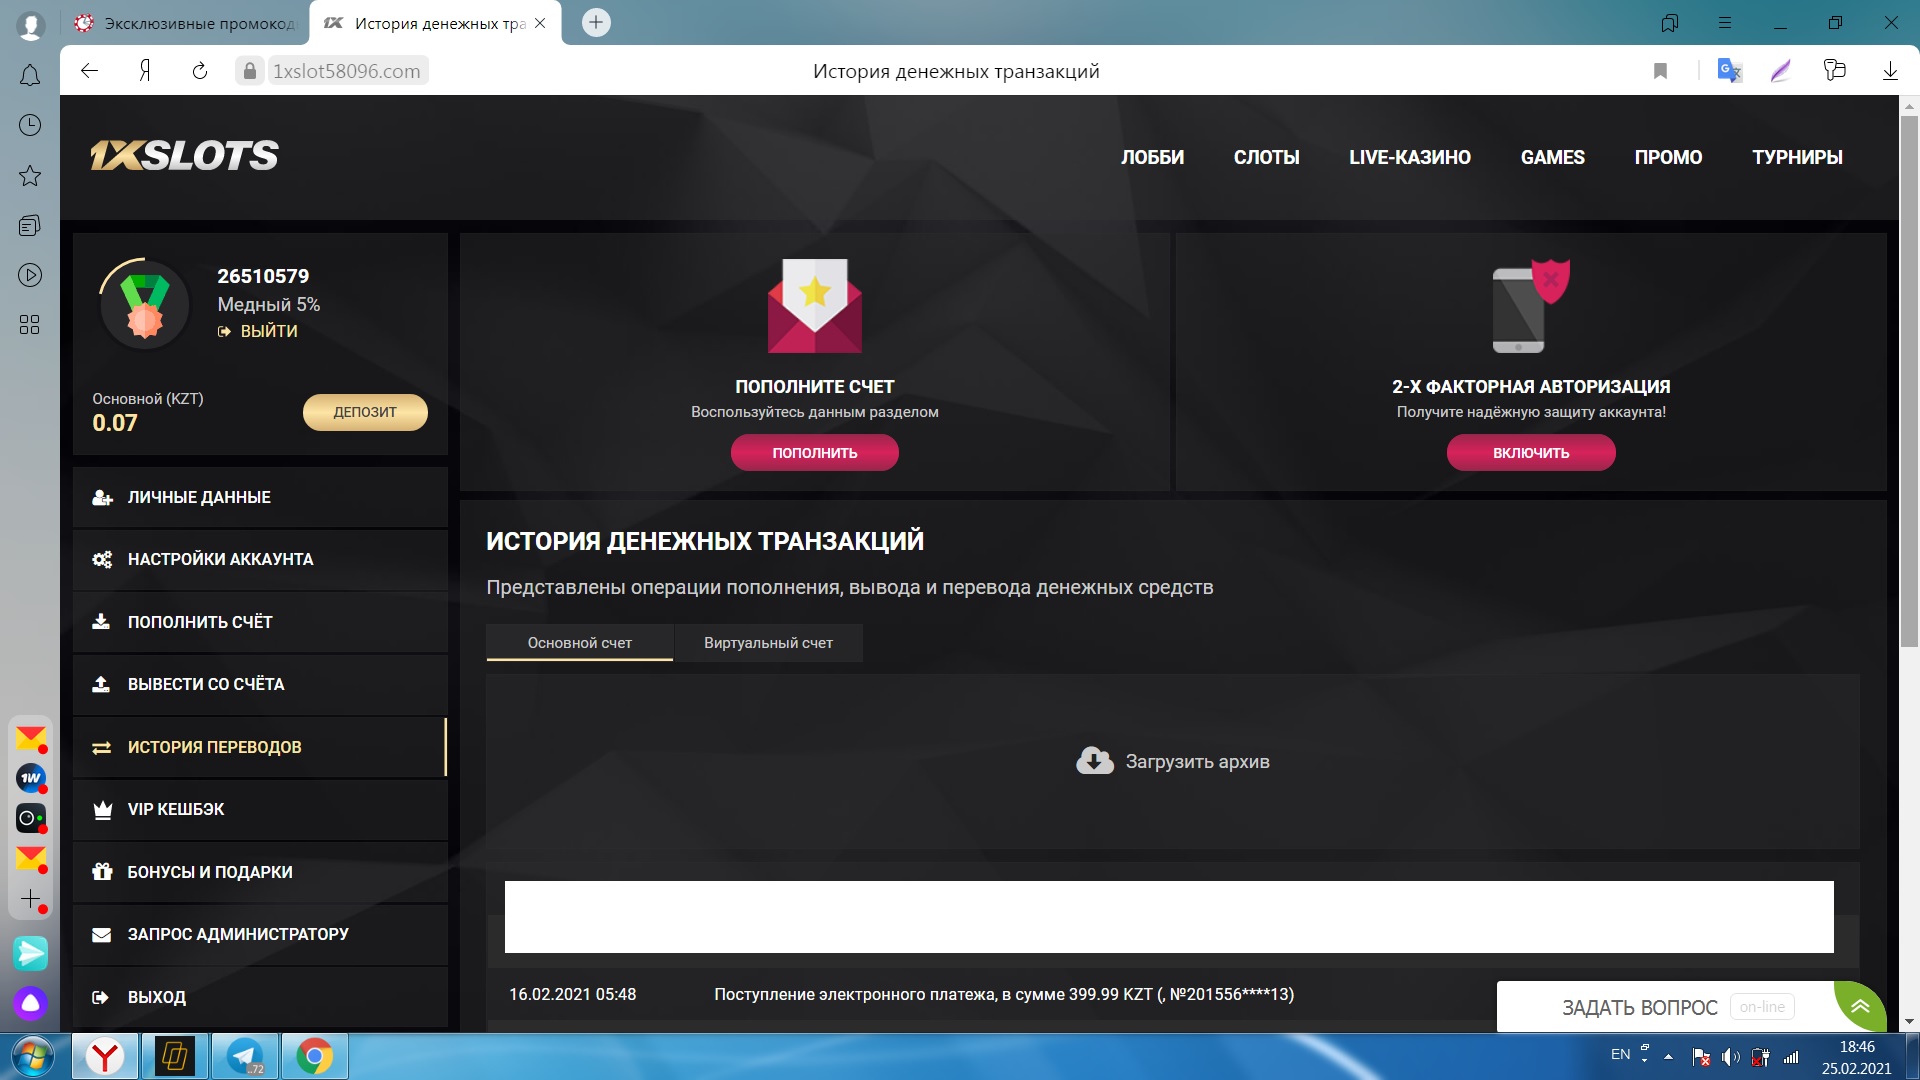
Task: Open the Telegram icon in the taskbar
Action: pyautogui.click(x=245, y=1056)
